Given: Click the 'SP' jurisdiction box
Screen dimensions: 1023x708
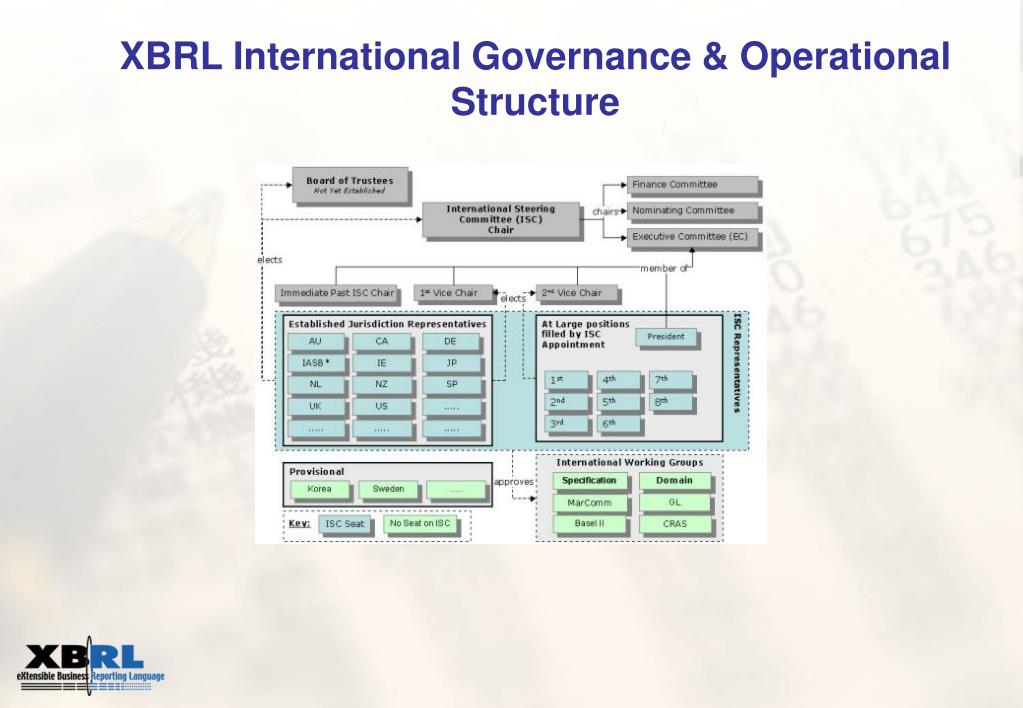Looking at the screenshot, I should pyautogui.click(x=451, y=384).
